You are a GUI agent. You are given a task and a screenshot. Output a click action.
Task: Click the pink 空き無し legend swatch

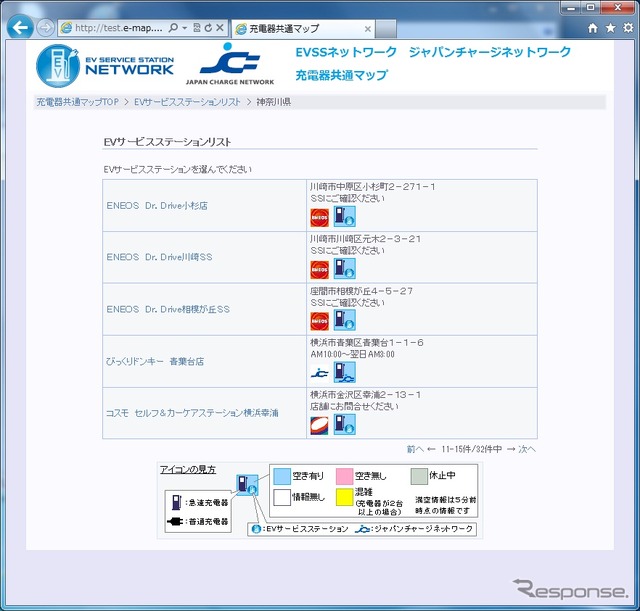(x=344, y=476)
